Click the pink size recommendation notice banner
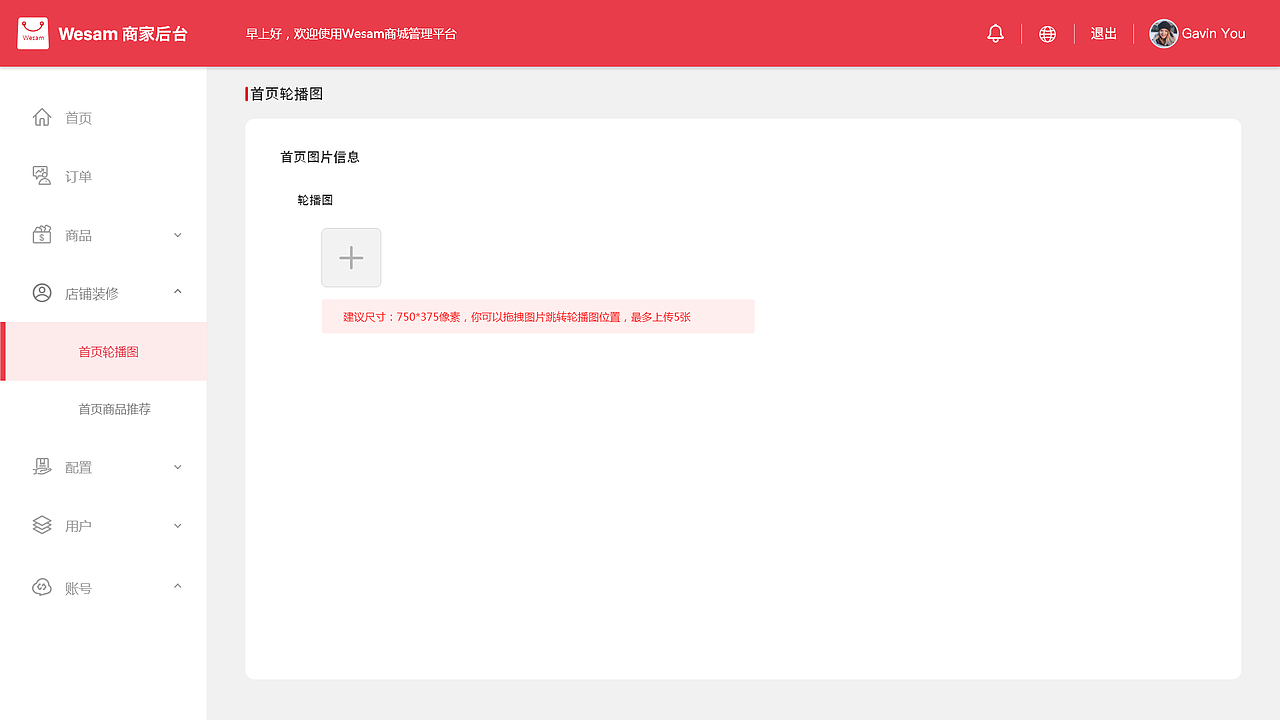Screen dimensions: 1280x720 [x=537, y=316]
